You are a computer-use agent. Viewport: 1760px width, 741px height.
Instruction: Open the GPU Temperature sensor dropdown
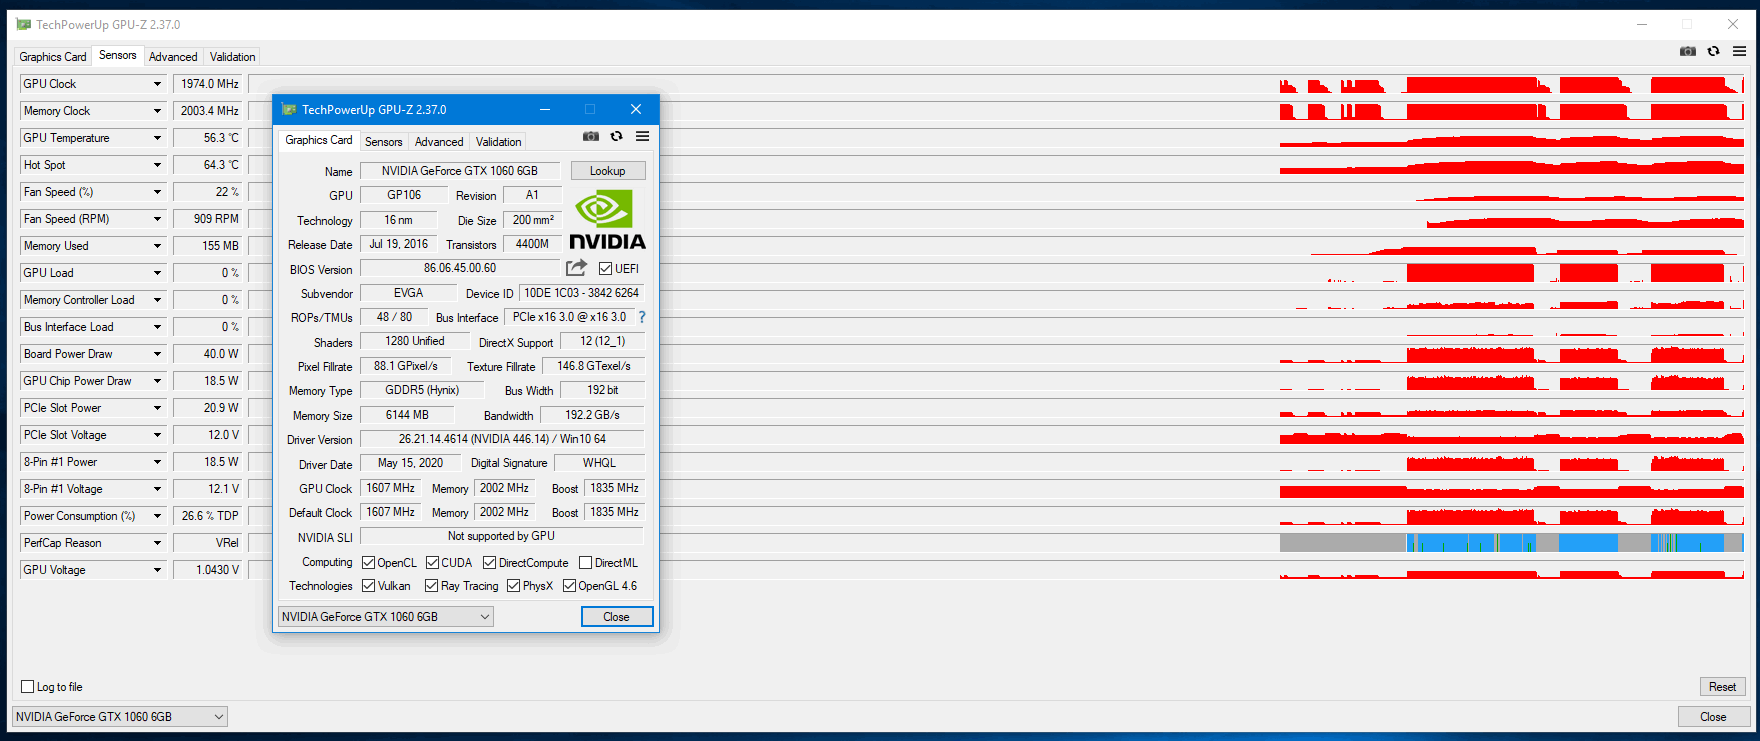click(x=157, y=138)
